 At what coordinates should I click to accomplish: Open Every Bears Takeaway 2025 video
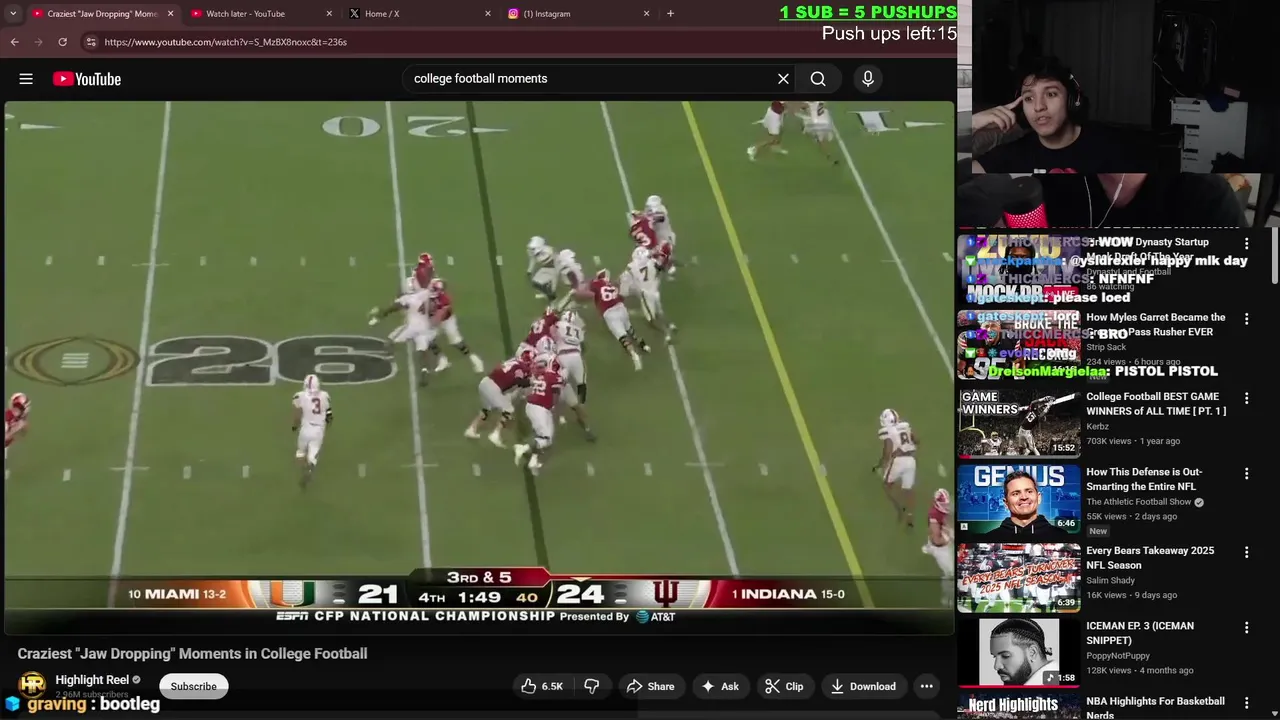(x=1150, y=558)
